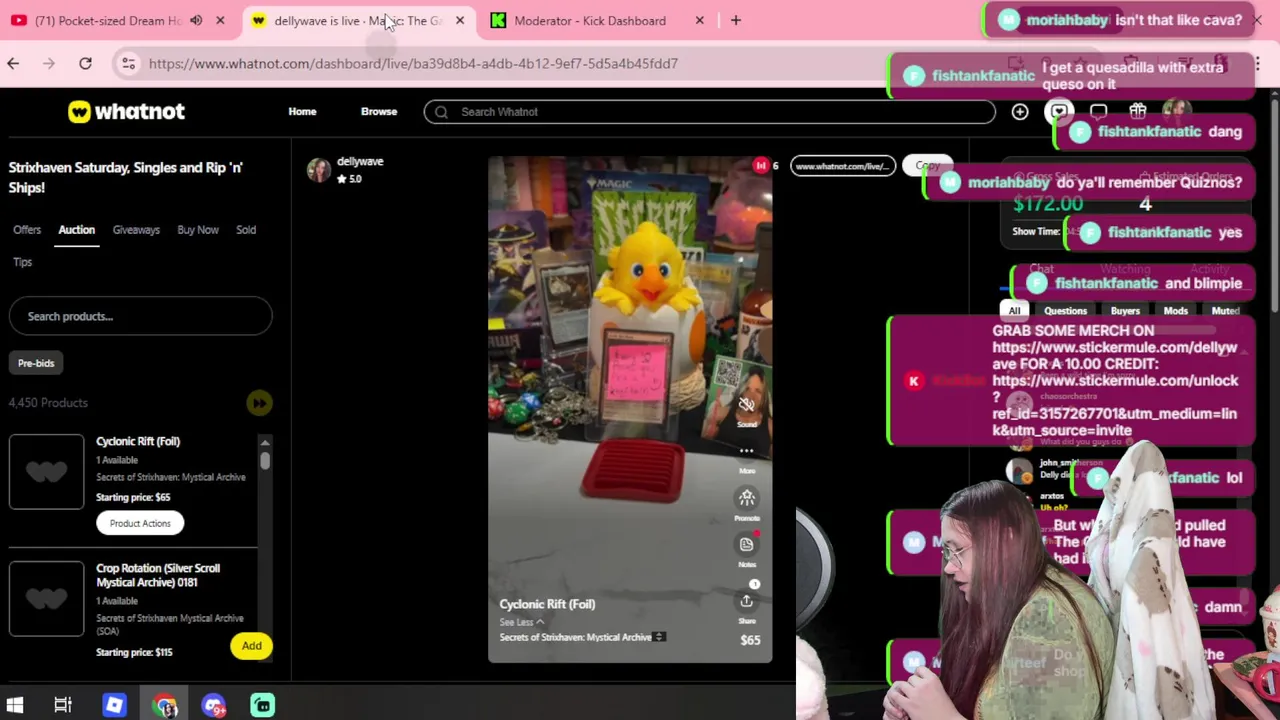The height and width of the screenshot is (720, 1280).
Task: Select the Muted chat filter
Action: point(1225,311)
